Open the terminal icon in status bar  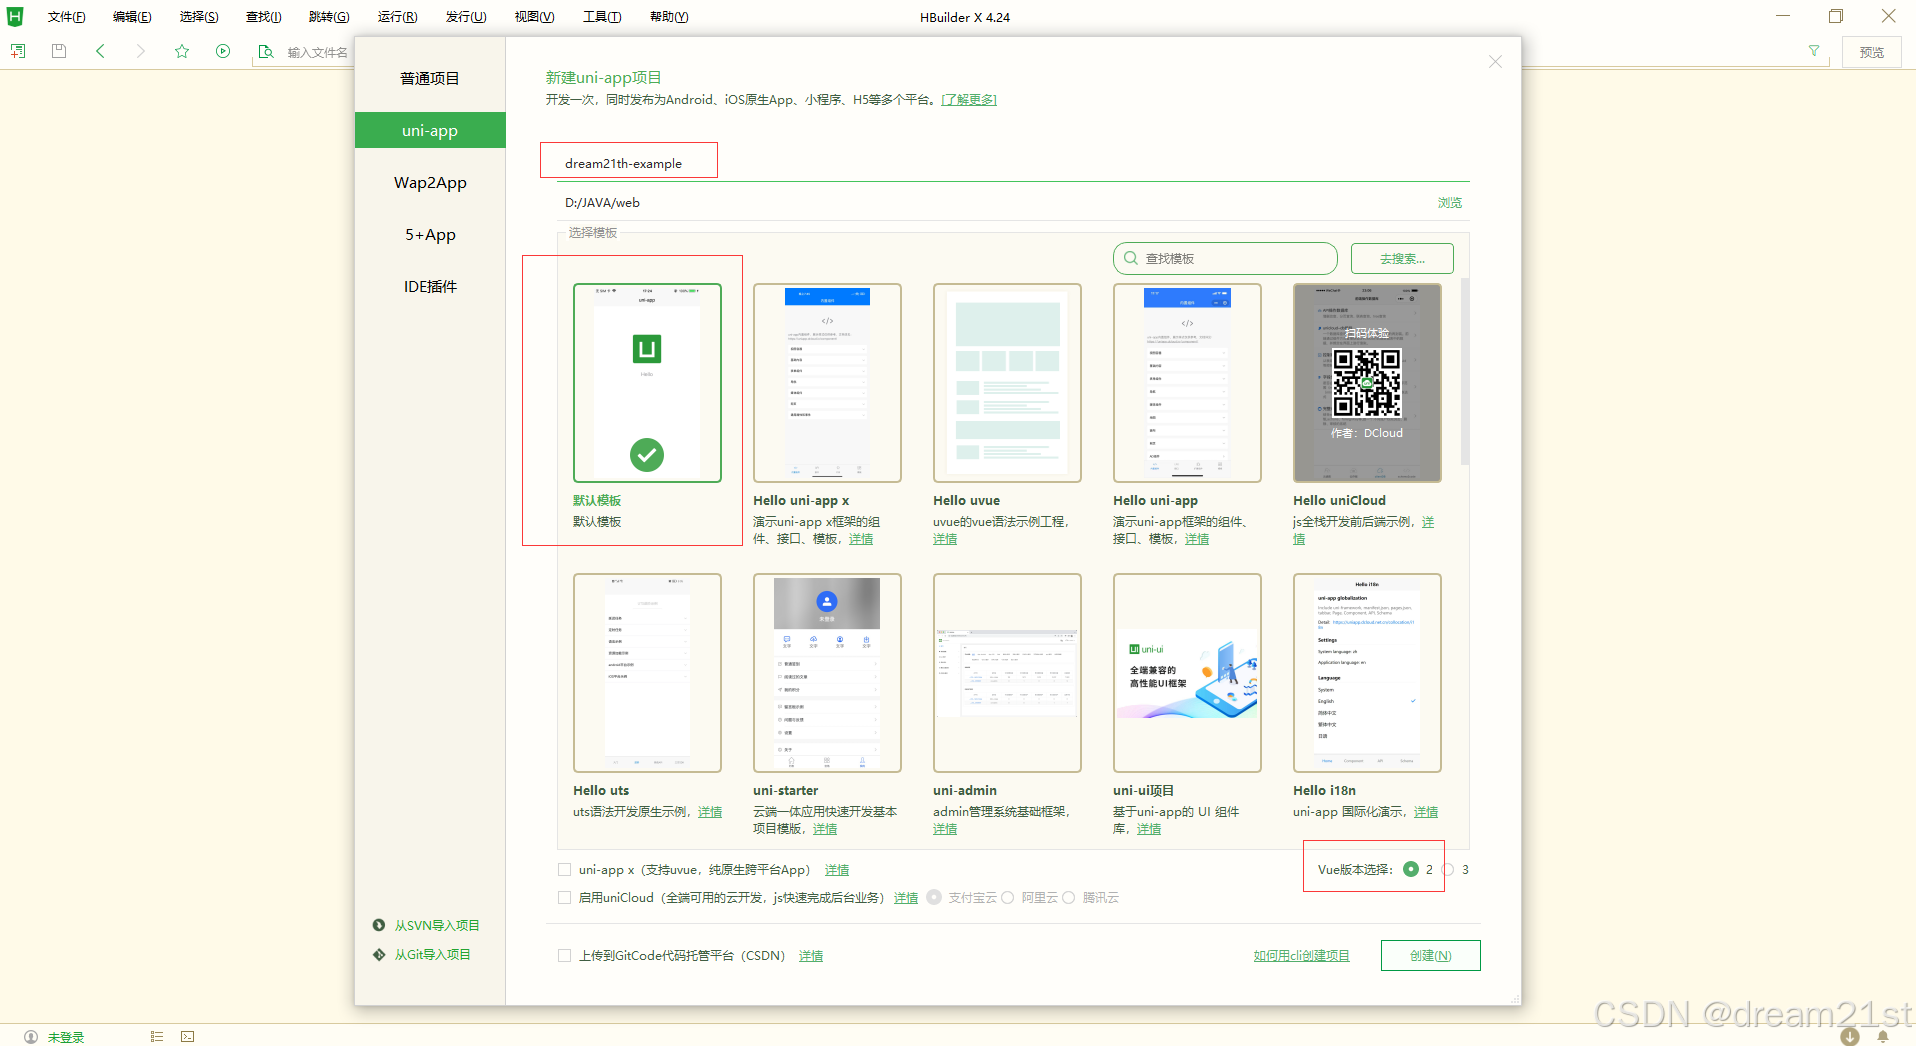pos(188,1037)
